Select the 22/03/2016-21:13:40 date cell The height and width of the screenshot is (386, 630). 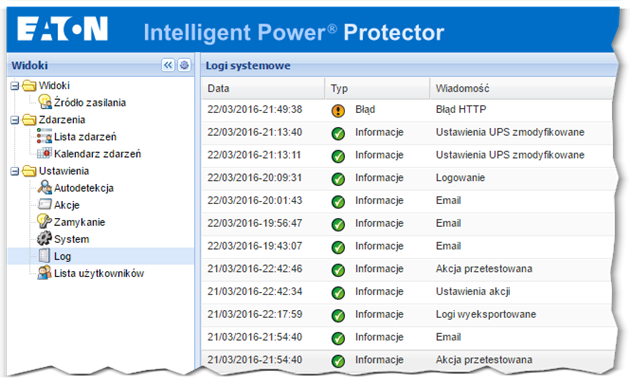click(x=255, y=132)
